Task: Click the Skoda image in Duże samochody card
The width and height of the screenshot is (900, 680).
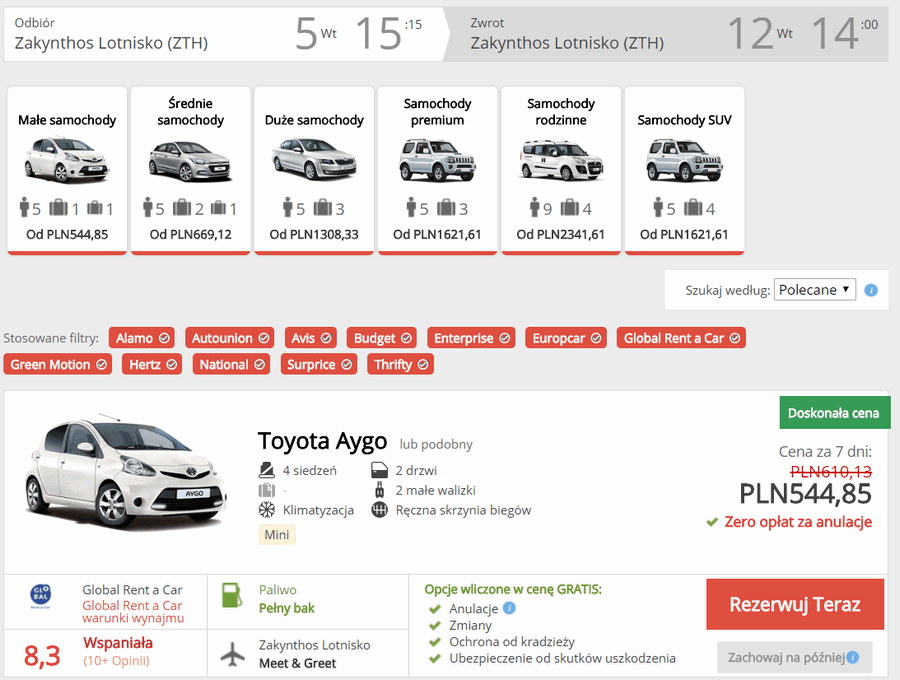Action: pos(314,159)
